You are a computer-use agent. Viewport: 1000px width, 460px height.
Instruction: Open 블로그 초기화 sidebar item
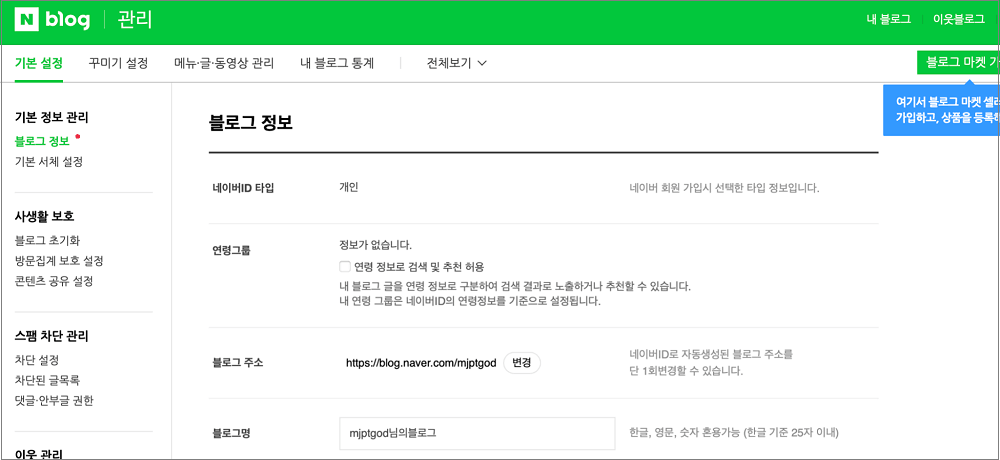coord(47,240)
